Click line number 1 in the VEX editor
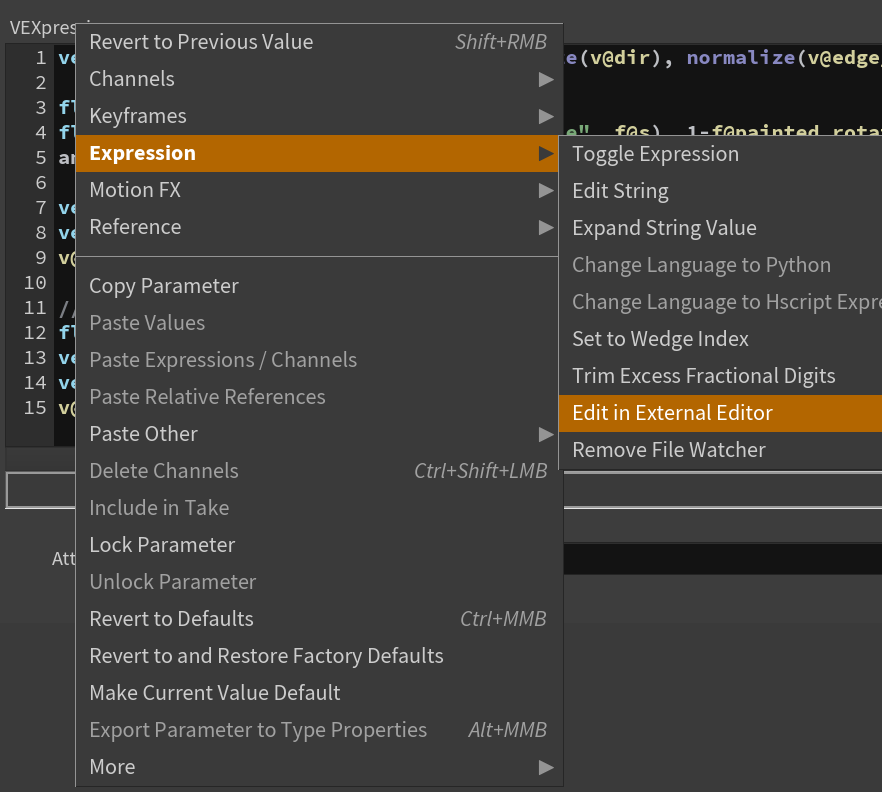 point(40,58)
